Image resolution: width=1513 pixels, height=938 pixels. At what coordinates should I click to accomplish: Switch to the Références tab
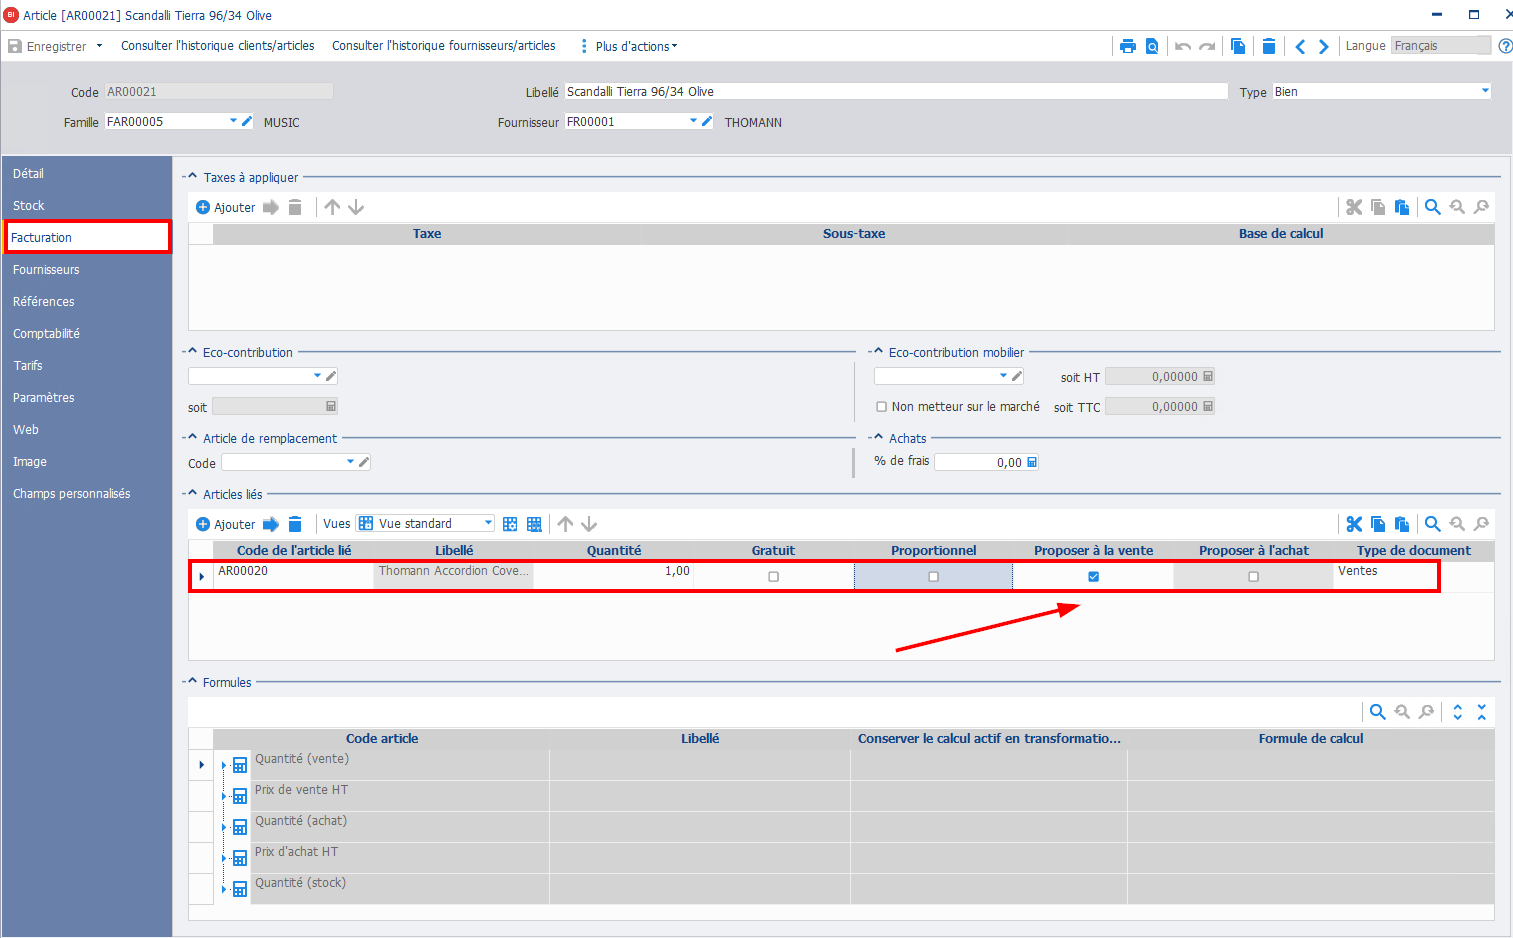[x=87, y=301]
